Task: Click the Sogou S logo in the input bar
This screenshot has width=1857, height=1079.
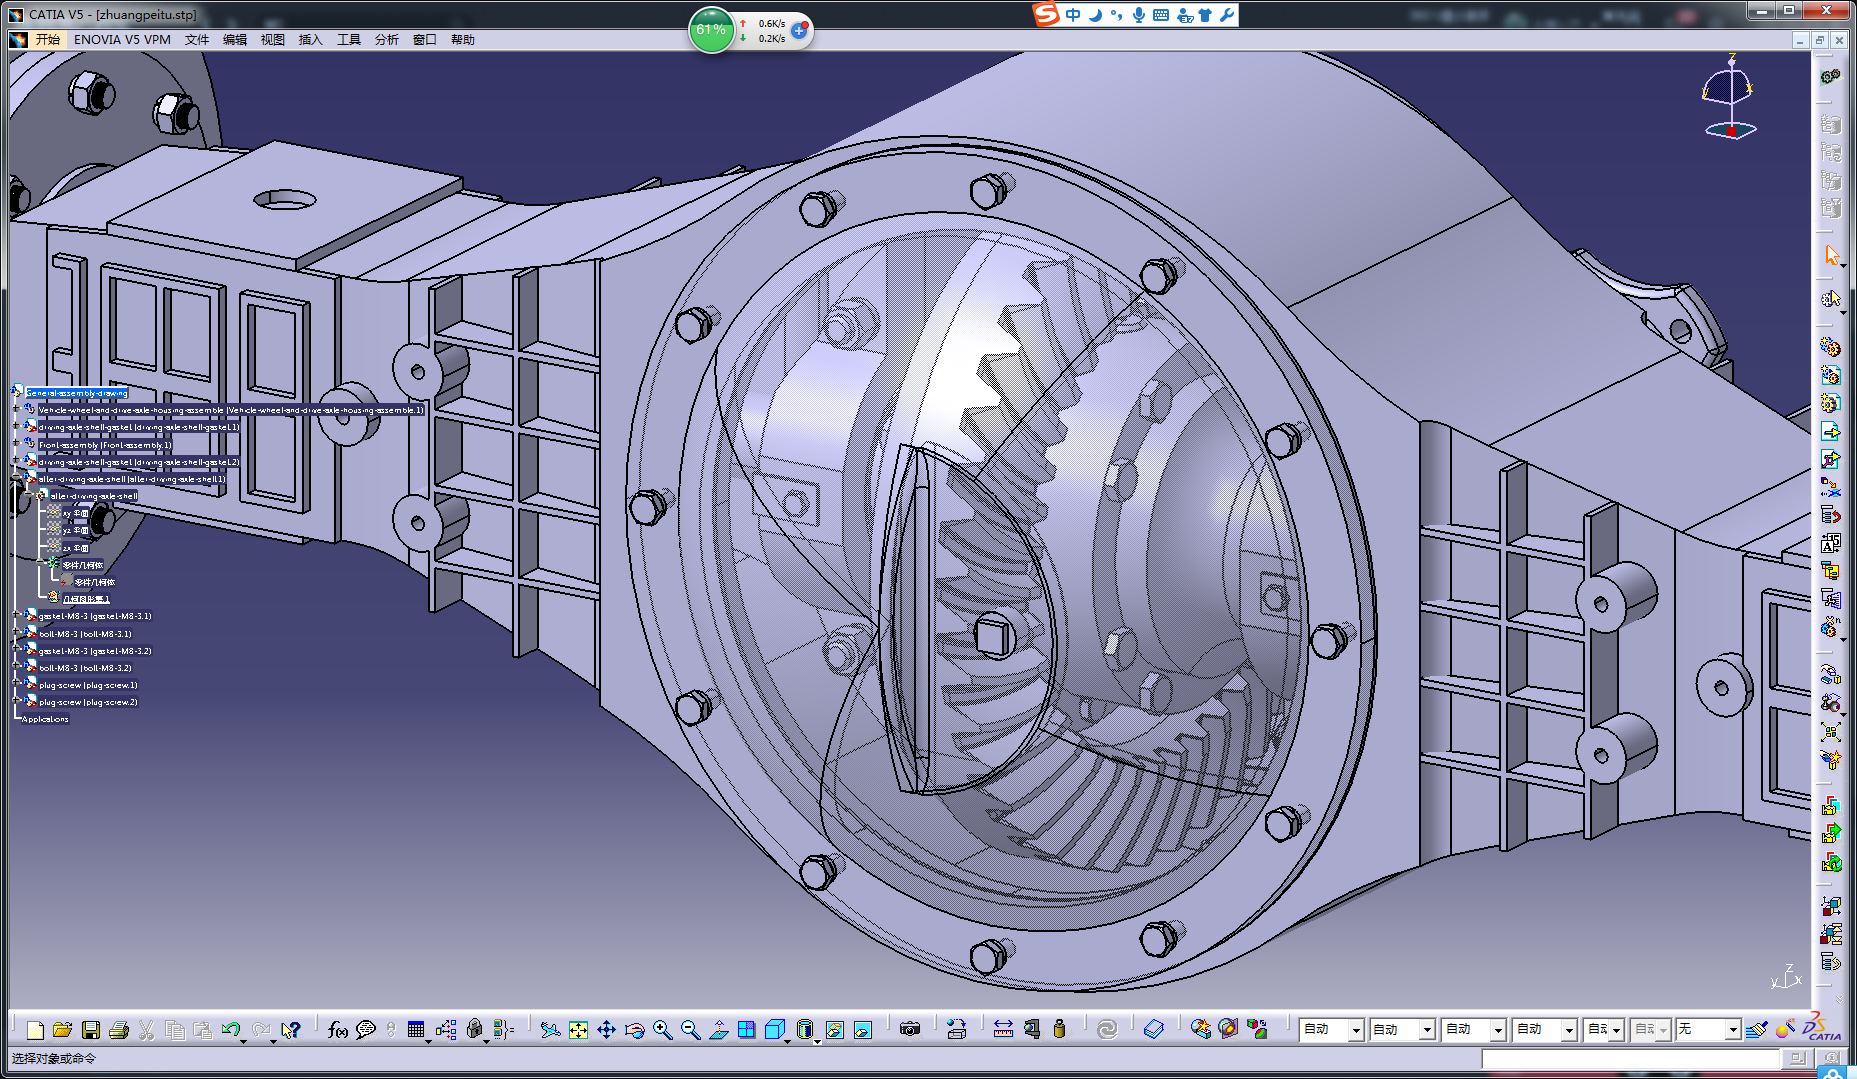Action: (x=1046, y=15)
